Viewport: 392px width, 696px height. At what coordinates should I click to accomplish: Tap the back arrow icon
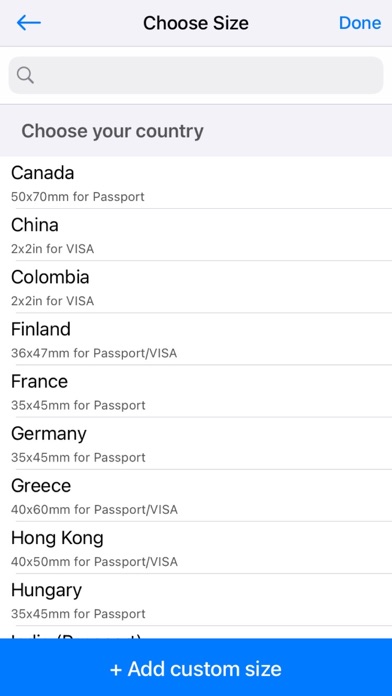28,23
